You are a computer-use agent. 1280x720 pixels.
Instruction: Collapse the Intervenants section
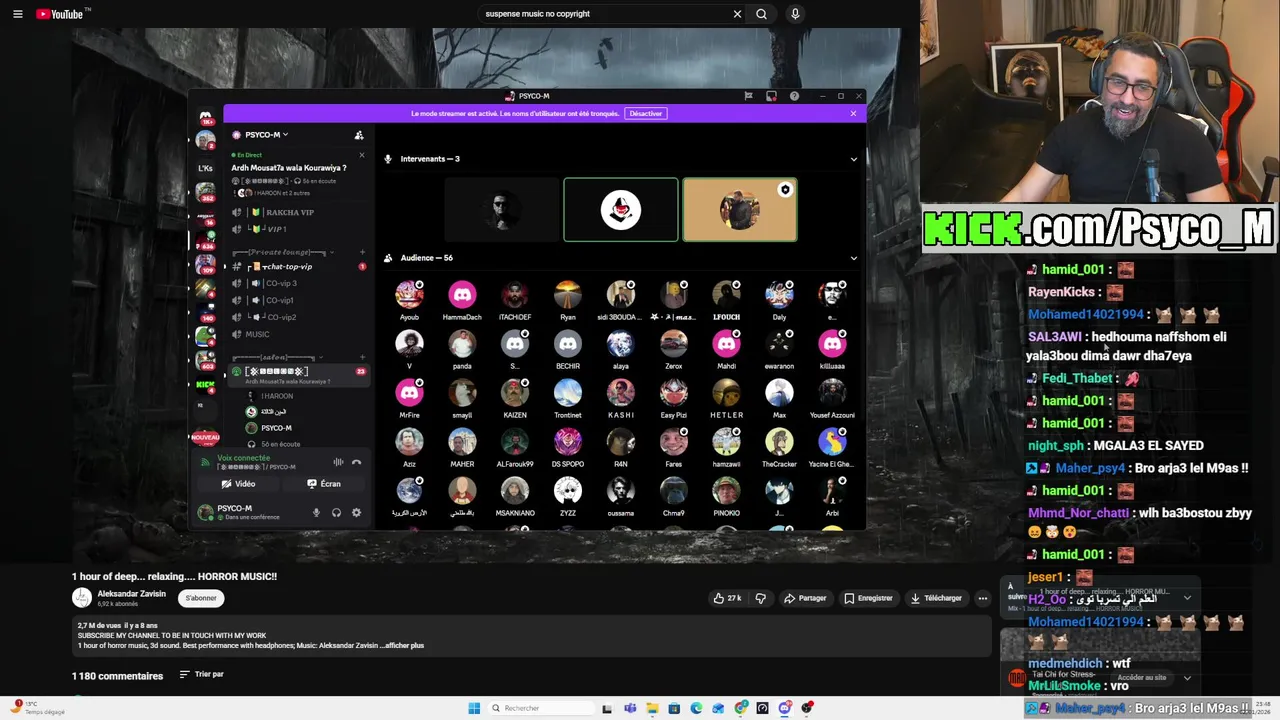coord(853,159)
